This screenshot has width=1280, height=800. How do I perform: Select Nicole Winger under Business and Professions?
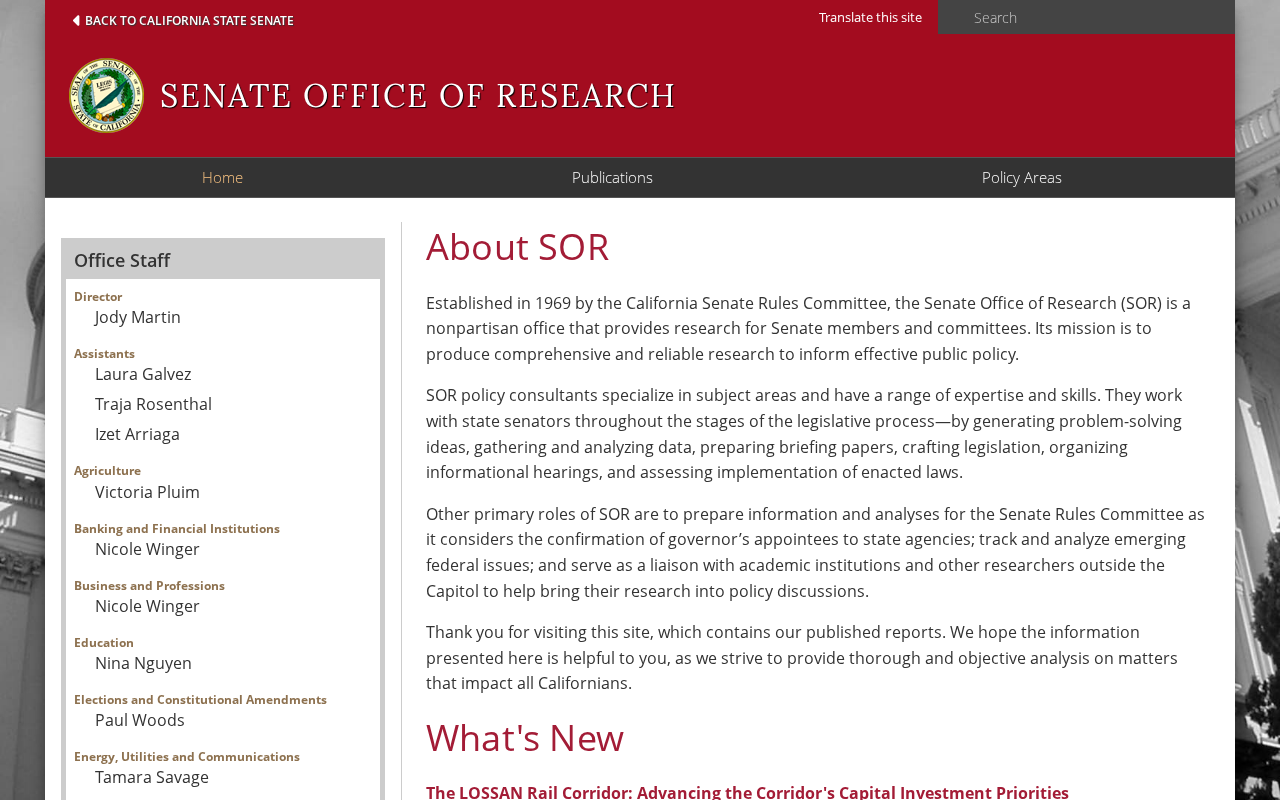[x=147, y=606]
